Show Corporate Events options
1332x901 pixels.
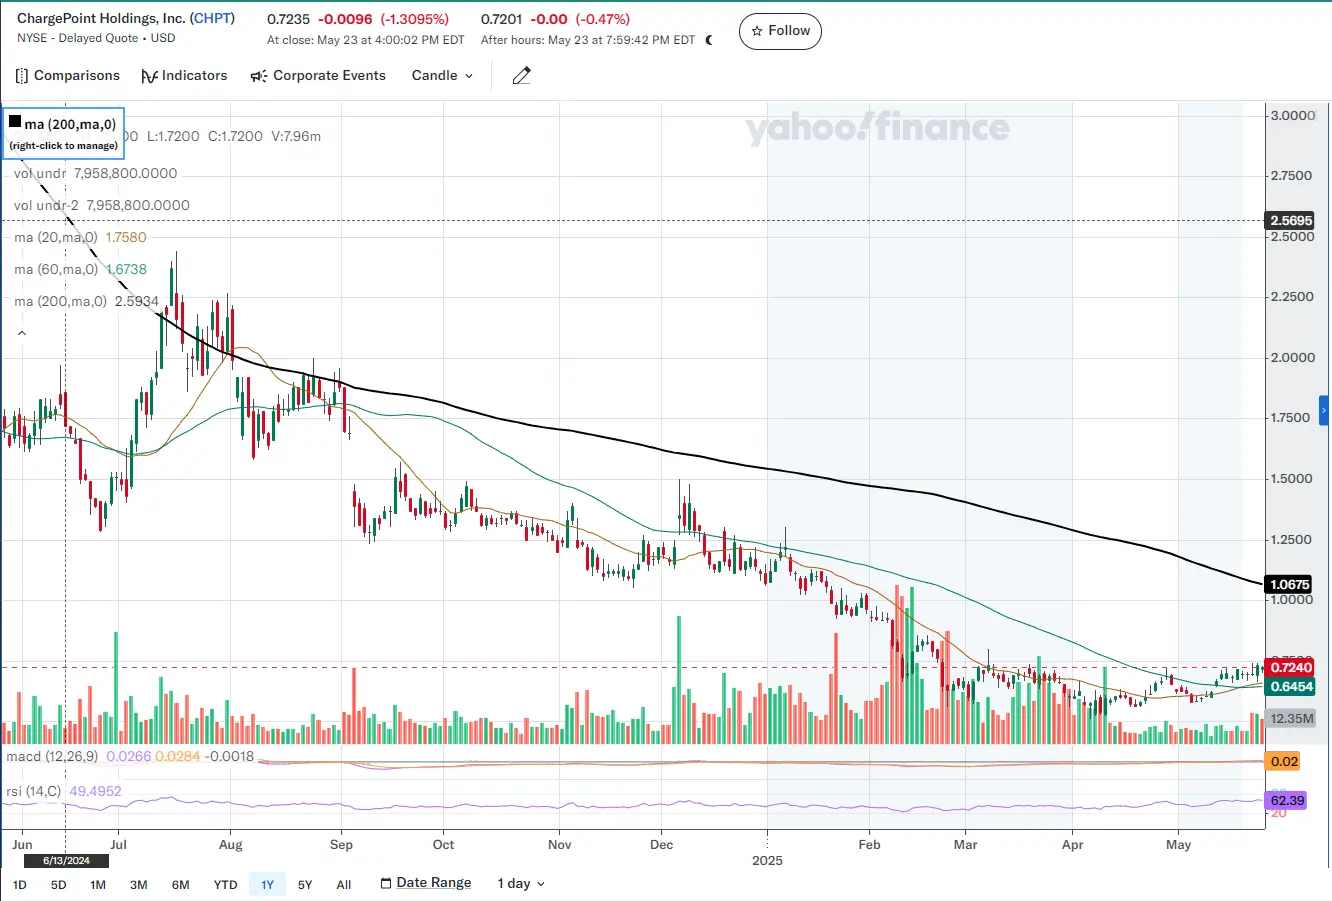pyautogui.click(x=318, y=76)
